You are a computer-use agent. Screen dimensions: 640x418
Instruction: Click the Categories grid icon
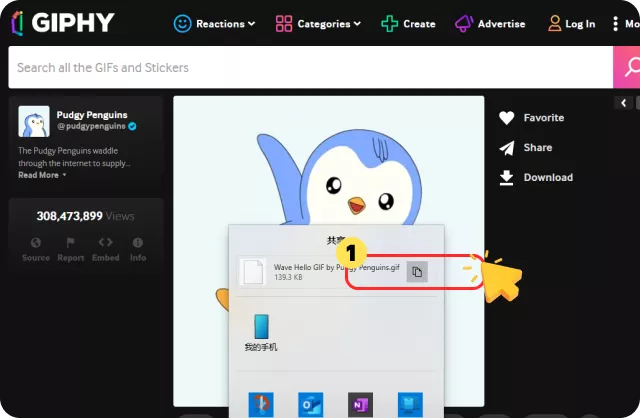pyautogui.click(x=284, y=24)
